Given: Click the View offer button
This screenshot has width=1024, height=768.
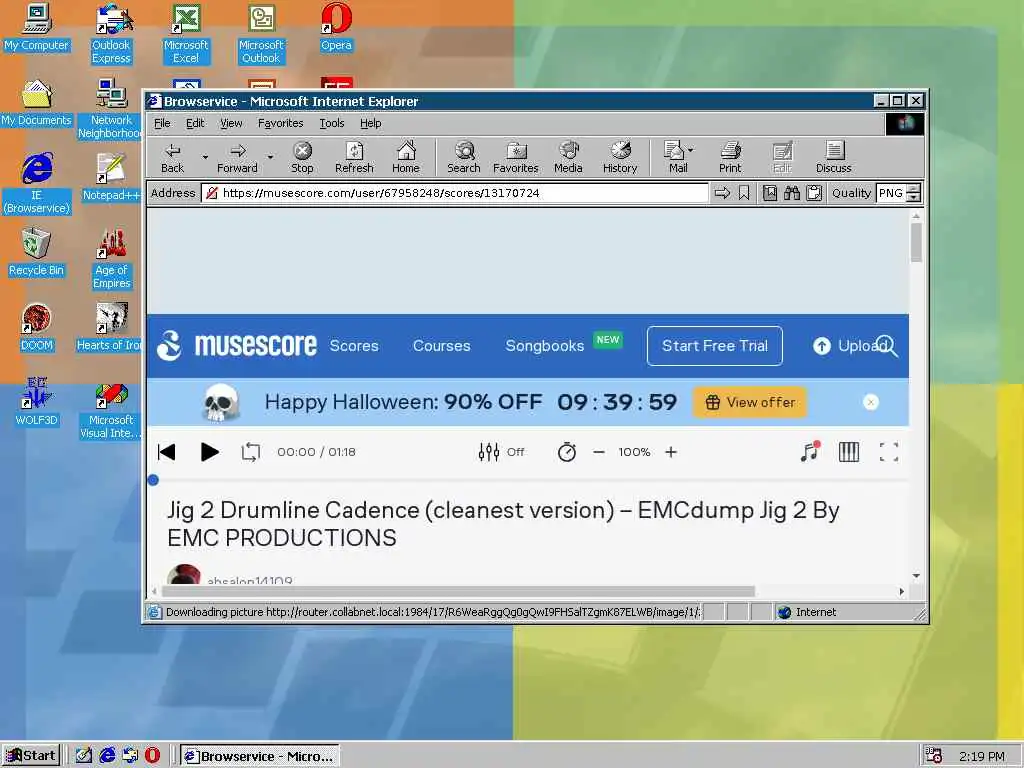Looking at the screenshot, I should click(x=750, y=402).
